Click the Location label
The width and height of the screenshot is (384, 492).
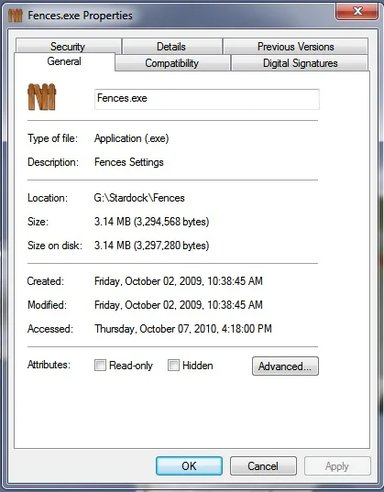(x=47, y=198)
